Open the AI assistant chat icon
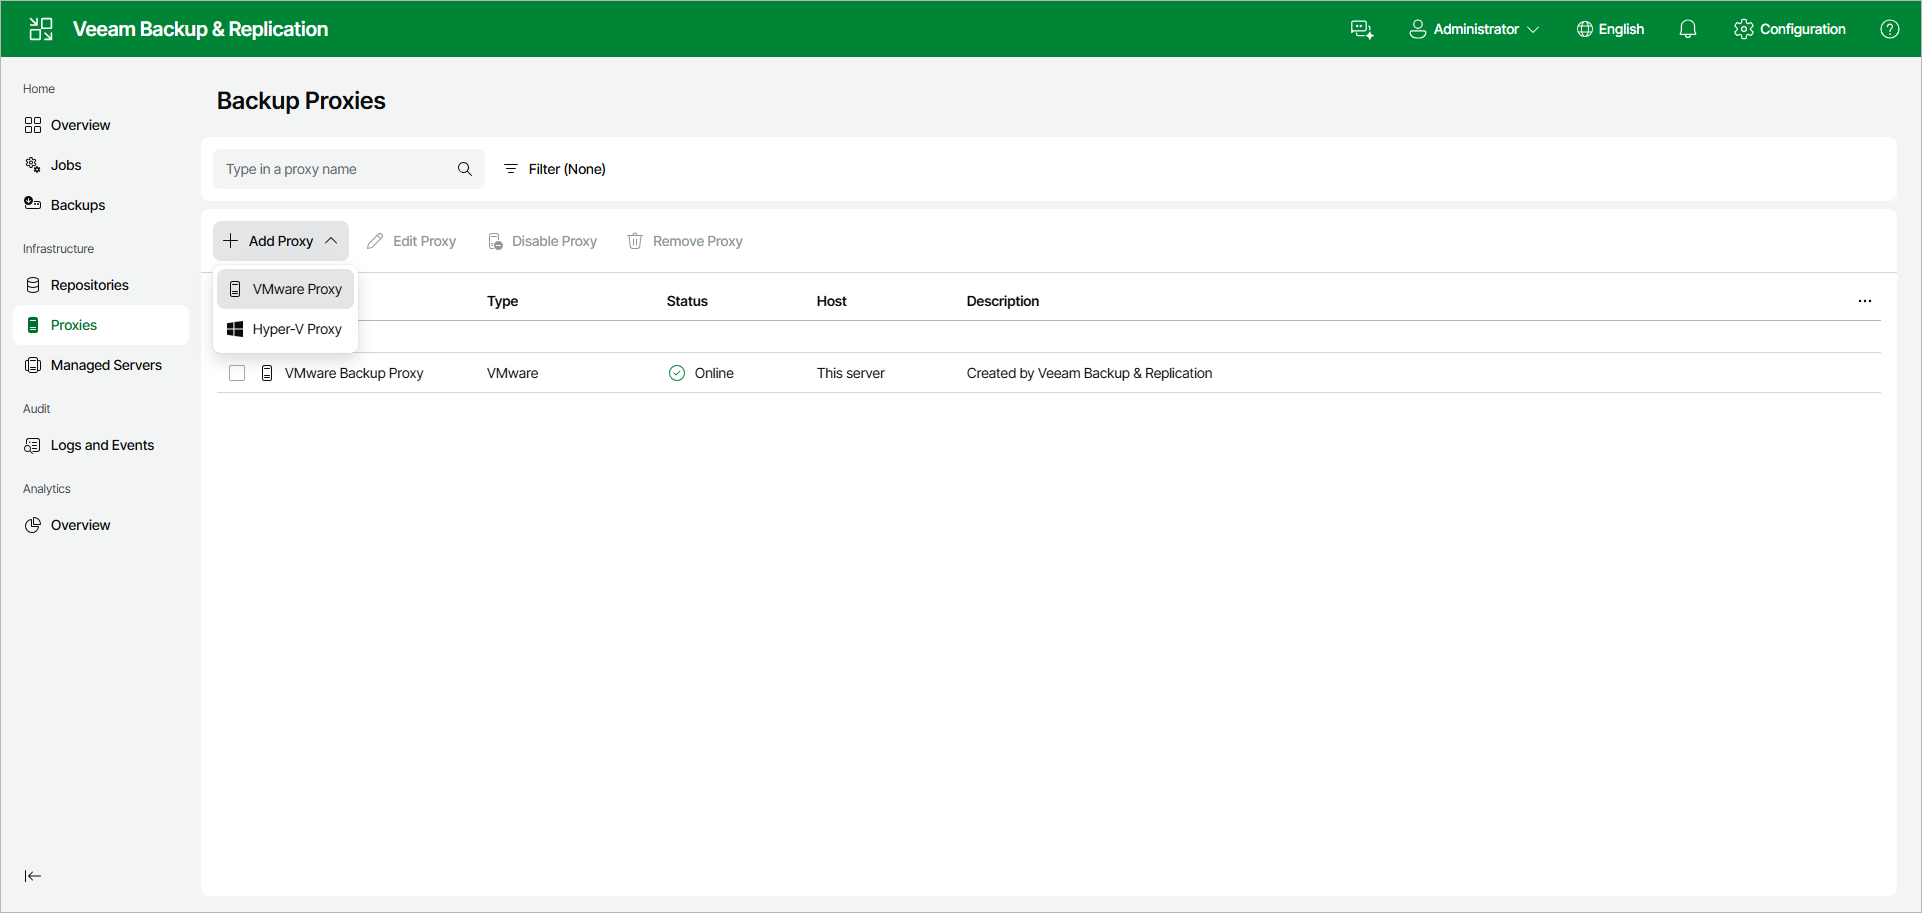The width and height of the screenshot is (1922, 913). point(1362,29)
